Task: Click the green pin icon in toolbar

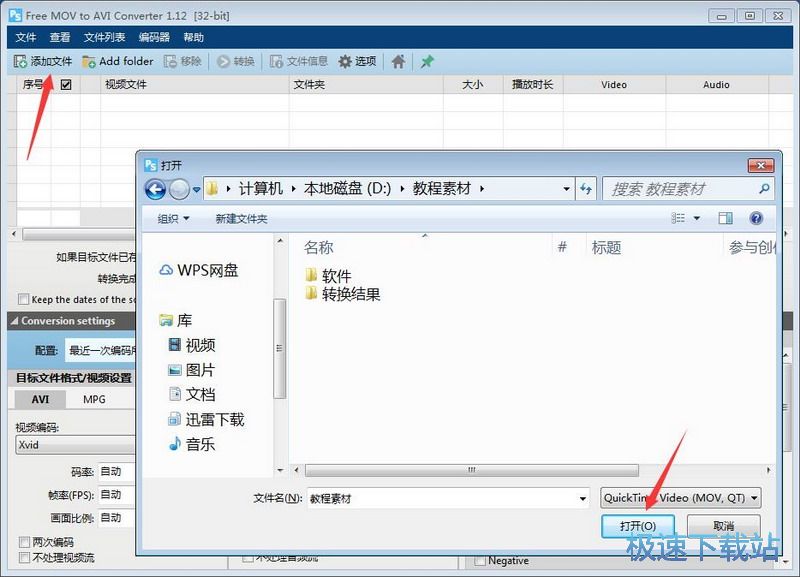Action: [427, 61]
